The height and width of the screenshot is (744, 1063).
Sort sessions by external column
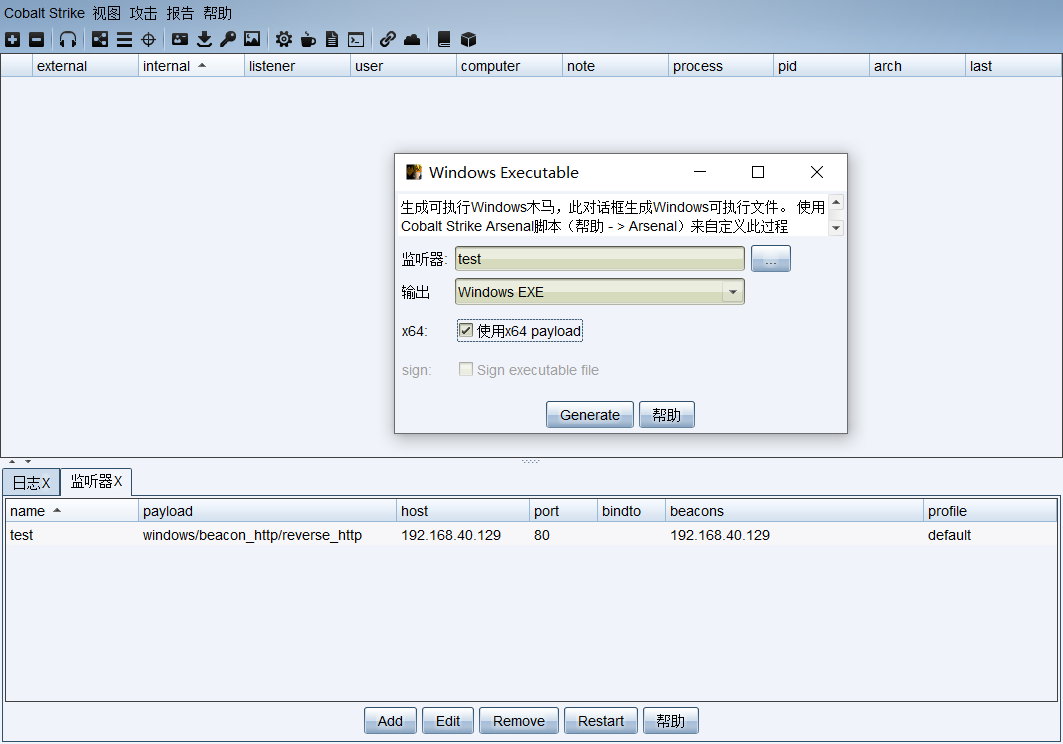[85, 66]
